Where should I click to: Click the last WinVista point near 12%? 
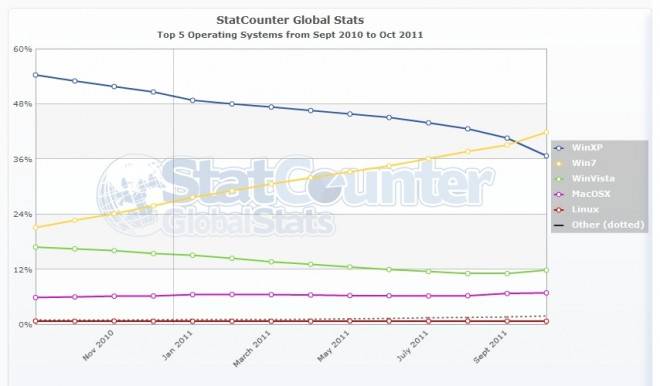[x=546, y=270]
